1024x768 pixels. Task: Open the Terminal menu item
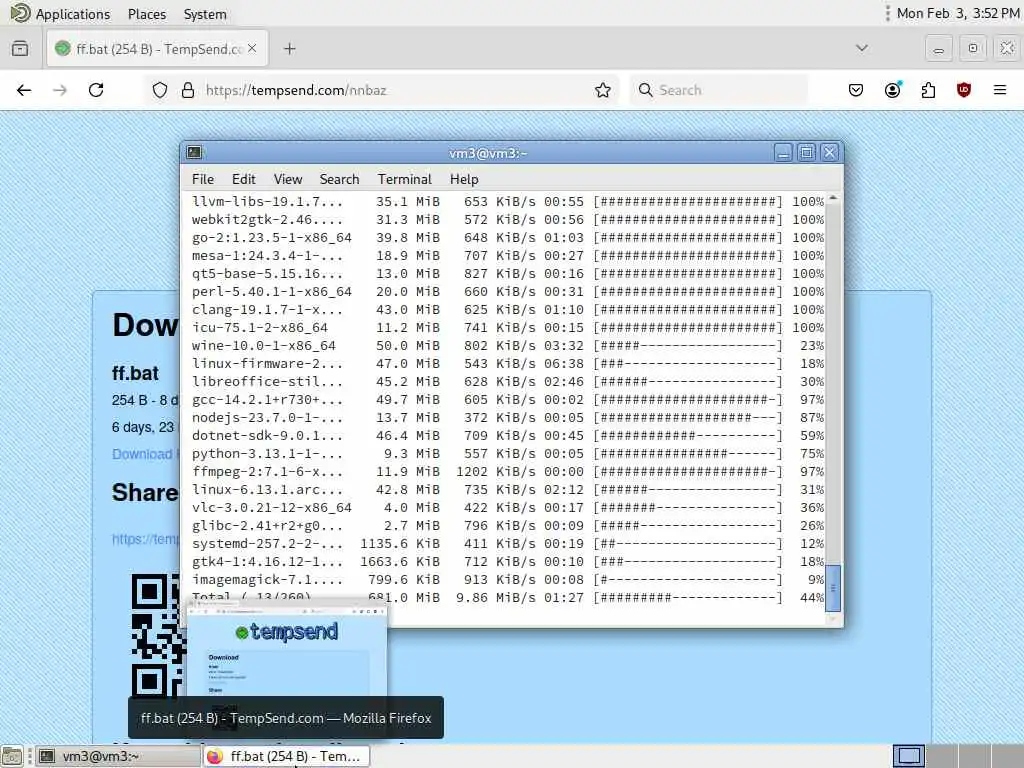pyautogui.click(x=404, y=179)
